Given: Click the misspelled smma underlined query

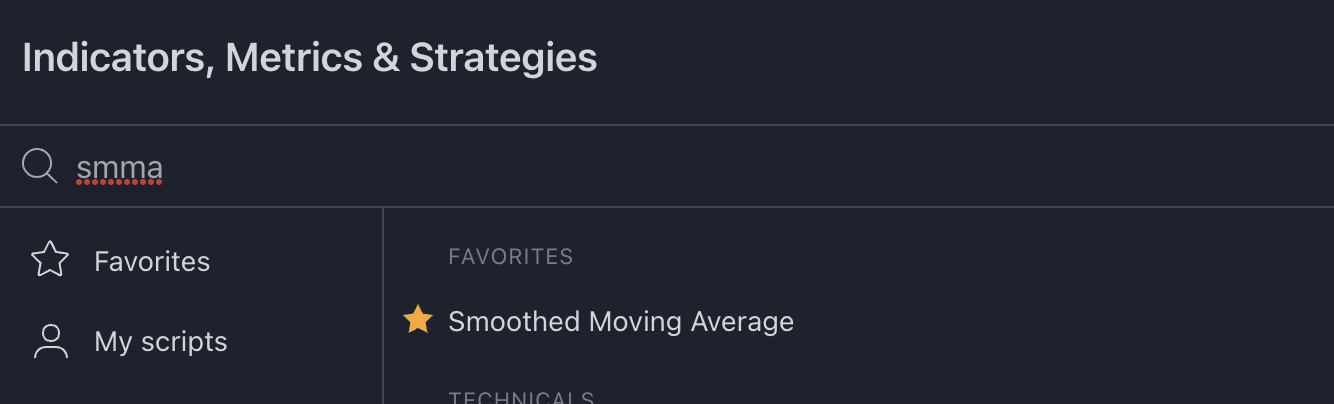Looking at the screenshot, I should (119, 168).
